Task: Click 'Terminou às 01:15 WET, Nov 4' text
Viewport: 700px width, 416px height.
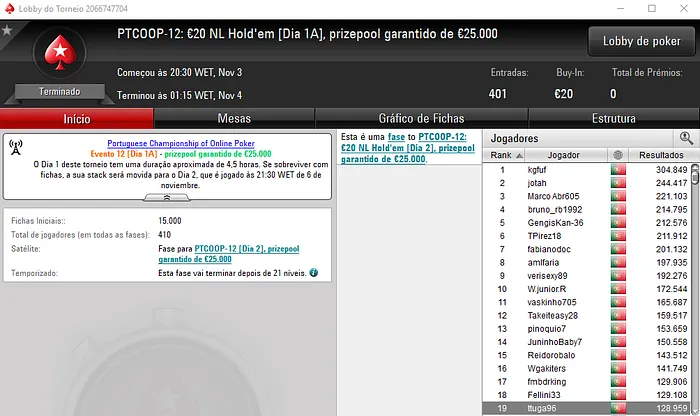Action: pos(179,95)
